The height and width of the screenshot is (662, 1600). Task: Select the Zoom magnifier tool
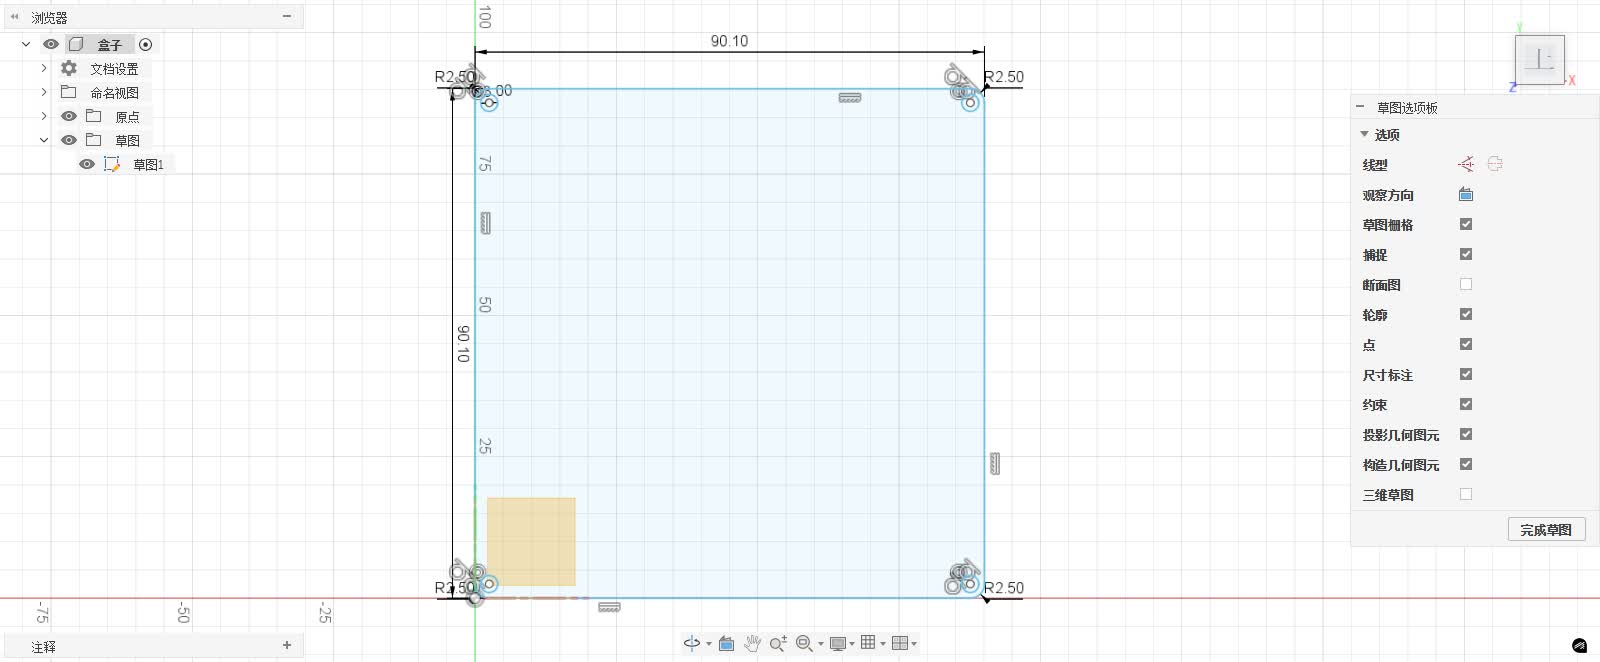click(778, 643)
